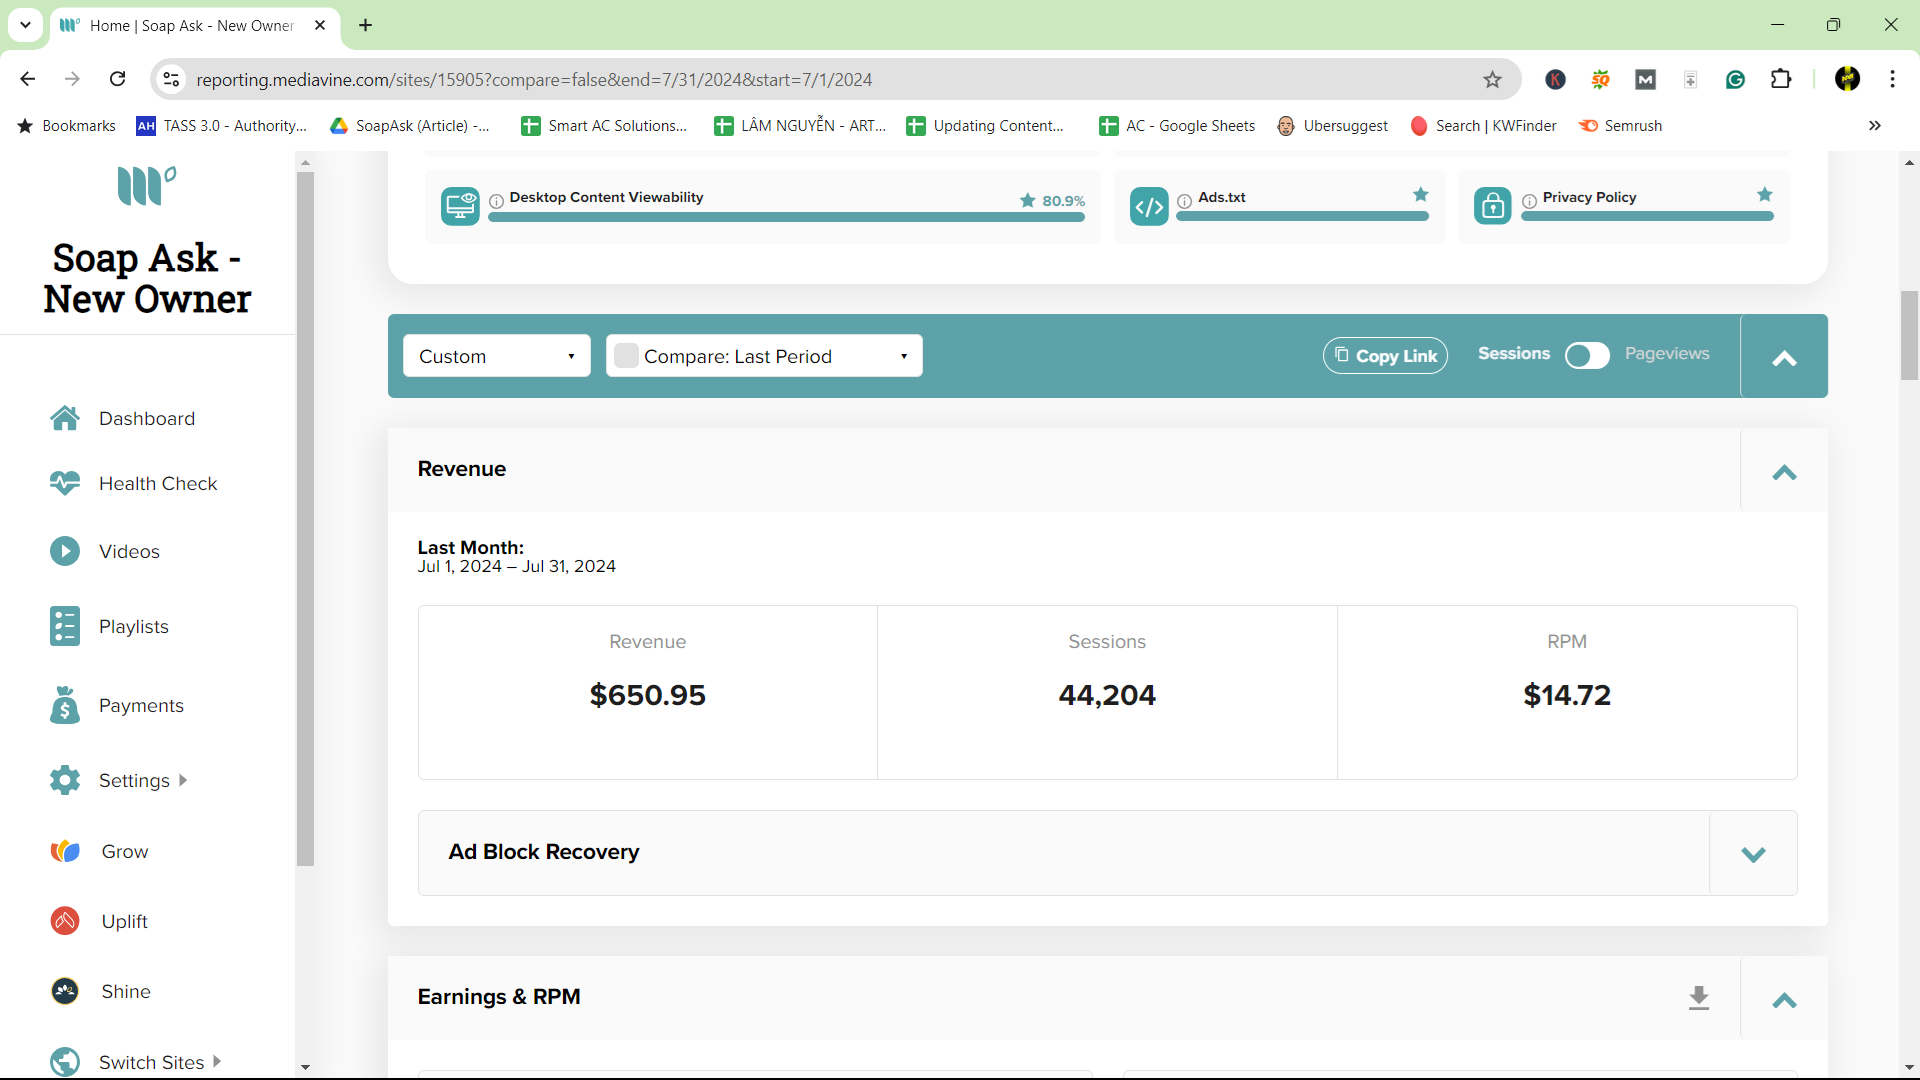Screen dimensions: 1920x1080
Task: Expand the Settings submenu arrow
Action: click(x=183, y=780)
